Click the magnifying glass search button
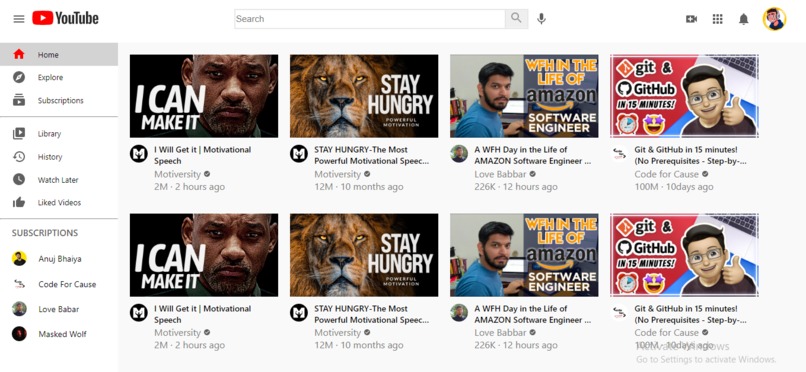The image size is (806, 372). (x=516, y=19)
